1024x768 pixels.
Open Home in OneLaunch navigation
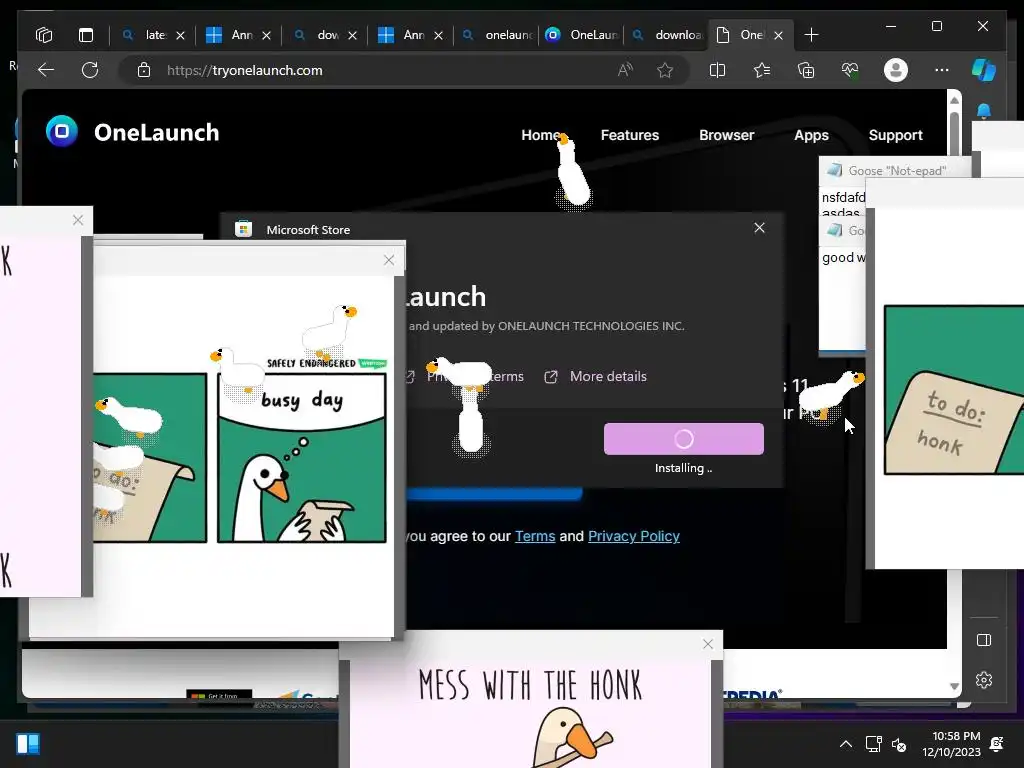pyautogui.click(x=540, y=135)
